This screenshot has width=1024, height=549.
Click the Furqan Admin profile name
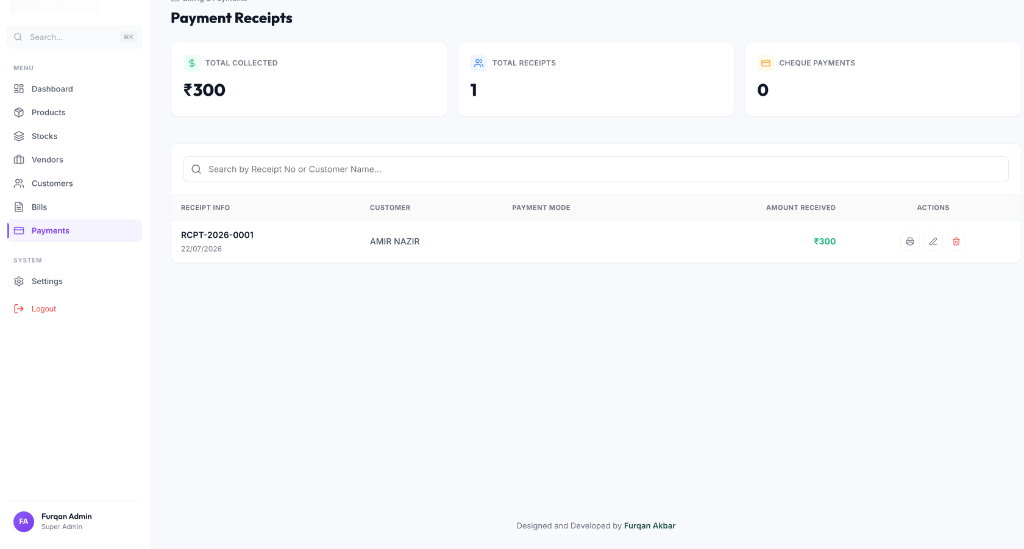pyautogui.click(x=67, y=516)
